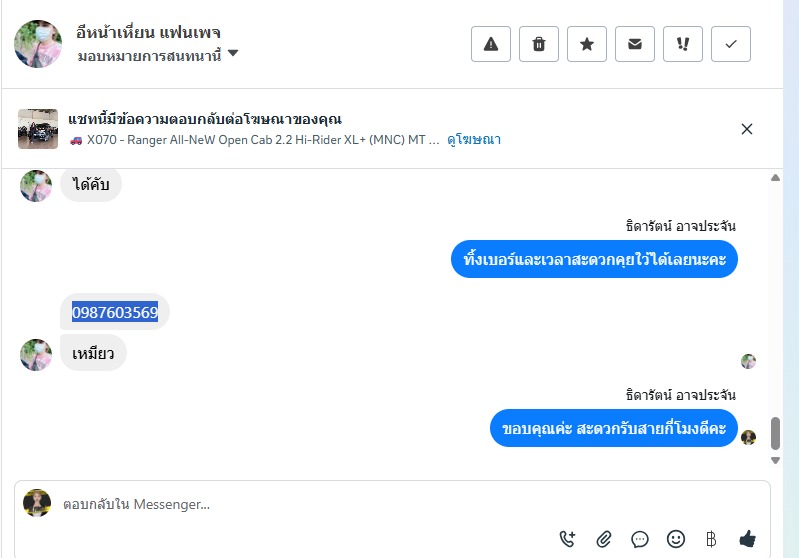Click the baht payment icon
Screen dimensions: 799x558
coord(711,539)
